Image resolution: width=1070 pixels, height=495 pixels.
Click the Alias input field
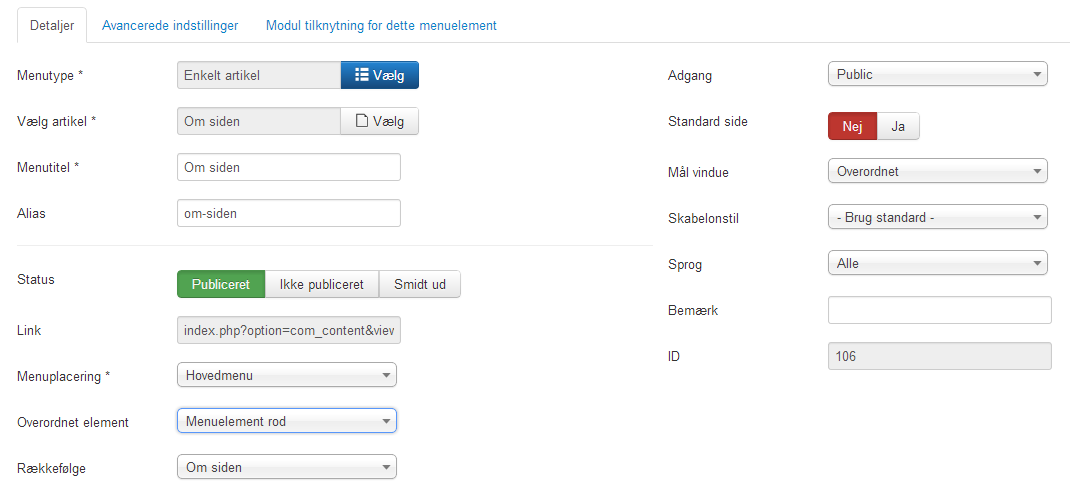[x=289, y=213]
